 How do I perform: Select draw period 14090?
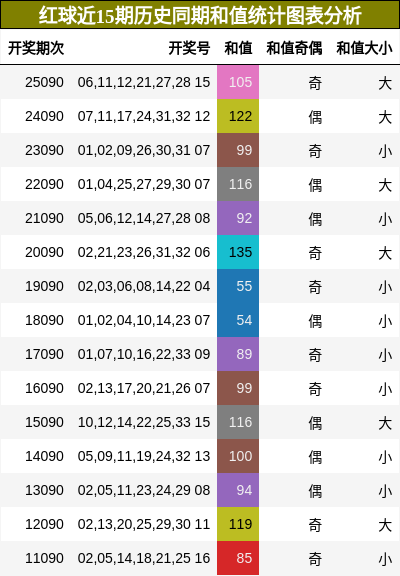click(44, 456)
